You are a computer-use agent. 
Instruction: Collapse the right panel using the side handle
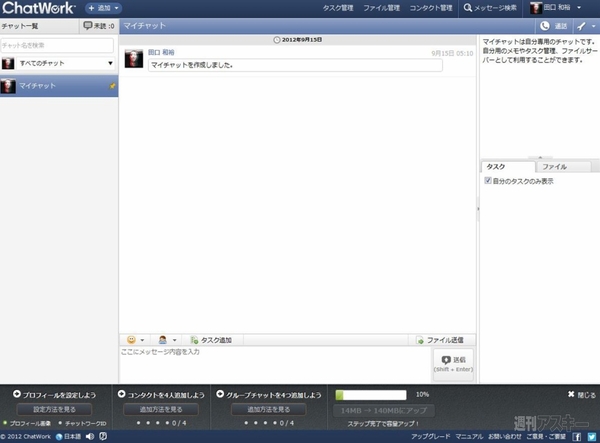click(478, 209)
